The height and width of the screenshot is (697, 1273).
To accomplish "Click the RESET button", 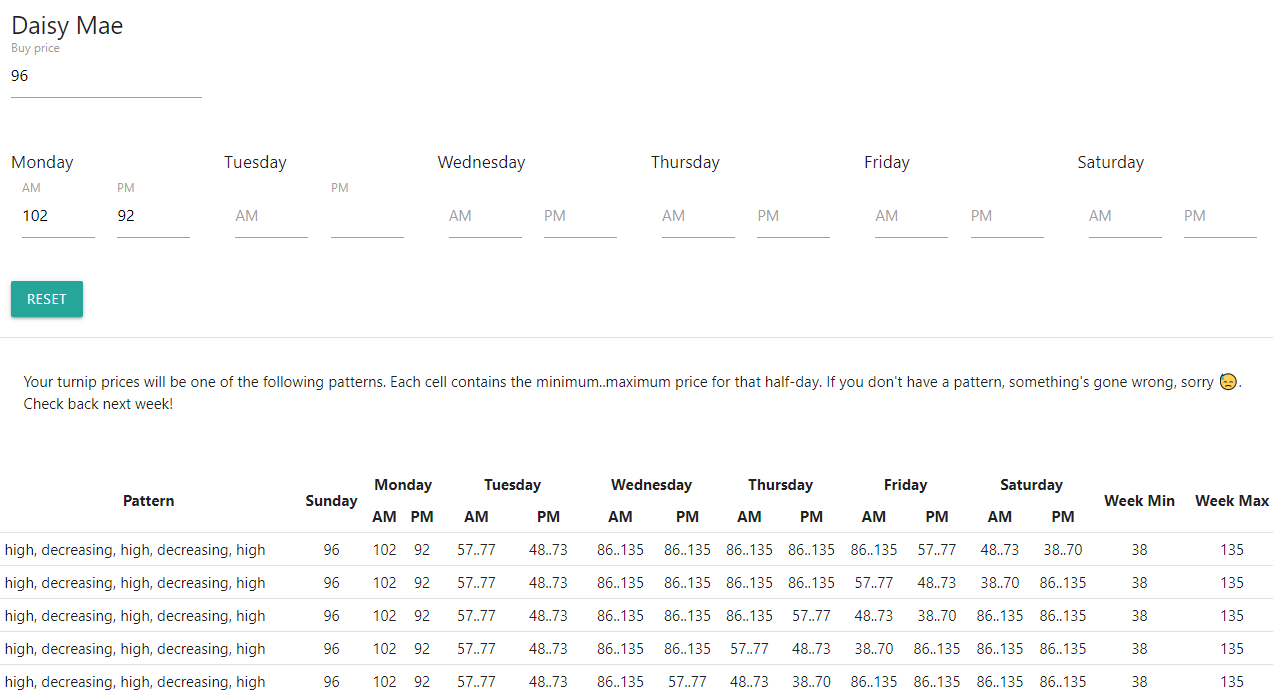I will (x=47, y=299).
